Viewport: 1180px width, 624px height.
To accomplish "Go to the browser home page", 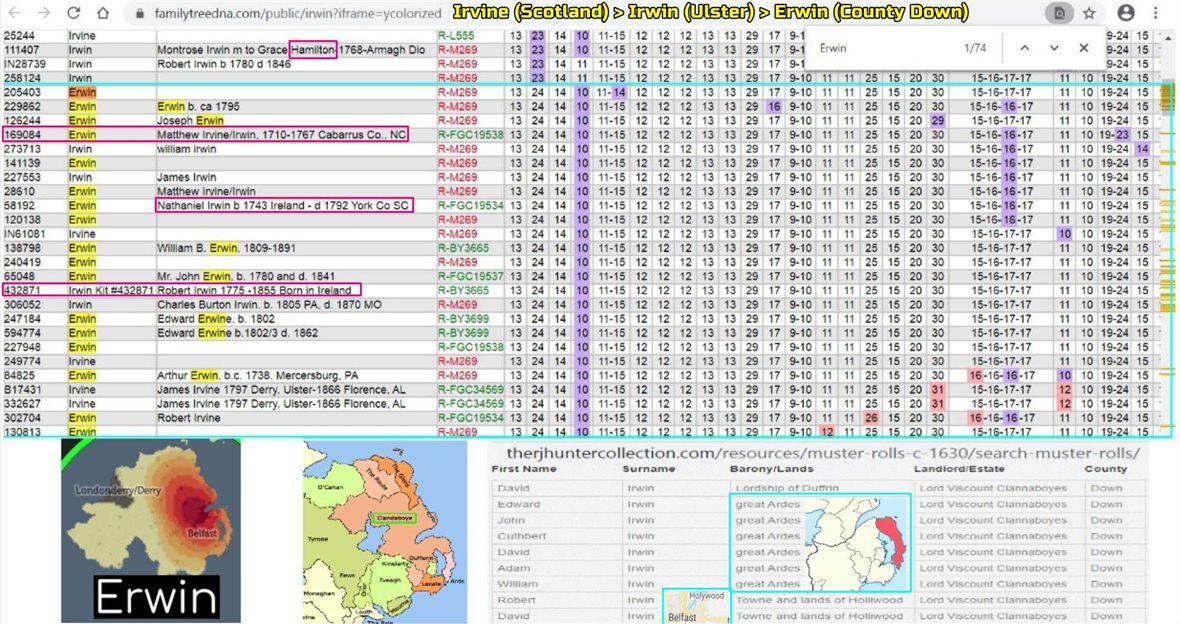I will click(104, 14).
